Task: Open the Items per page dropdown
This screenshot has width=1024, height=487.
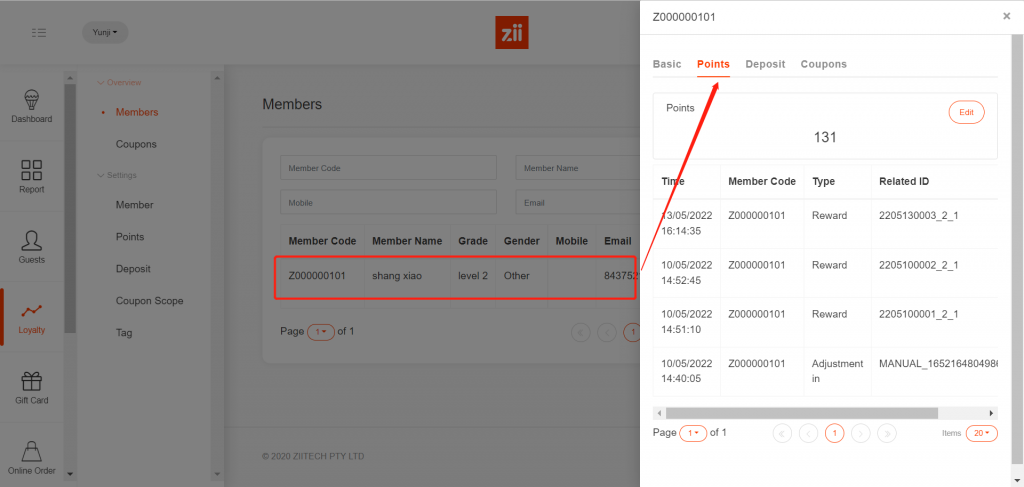Action: [x=981, y=433]
